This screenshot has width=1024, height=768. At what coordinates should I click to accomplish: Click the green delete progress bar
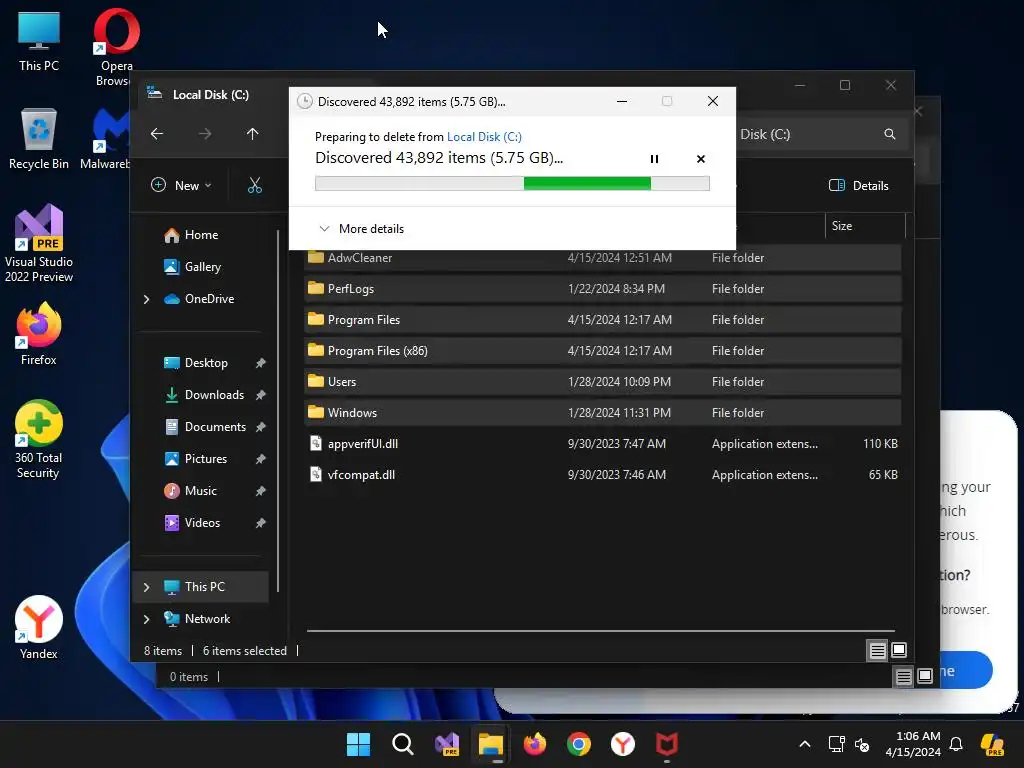pos(512,184)
